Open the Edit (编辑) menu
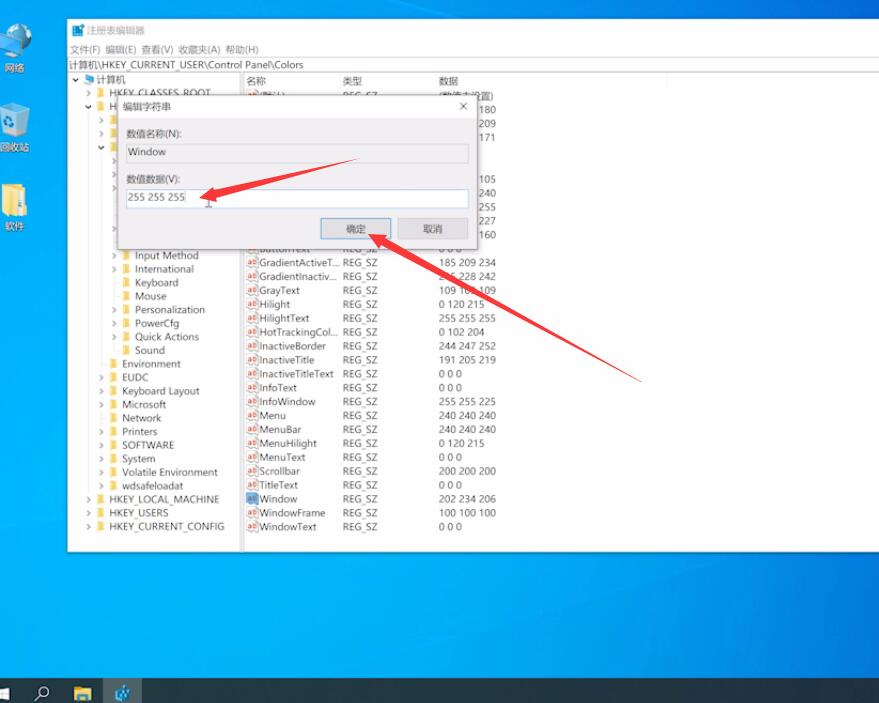 click(x=121, y=49)
